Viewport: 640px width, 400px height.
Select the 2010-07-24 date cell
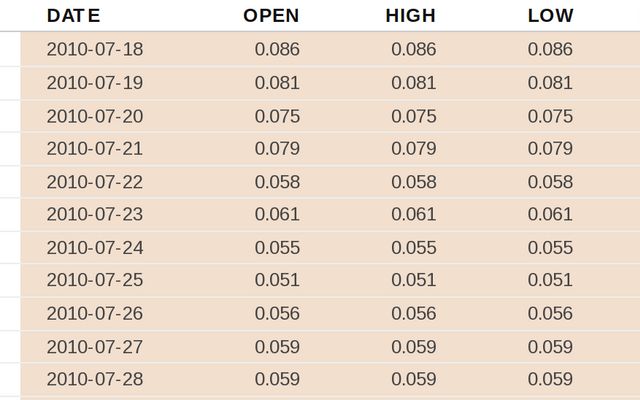pos(95,247)
